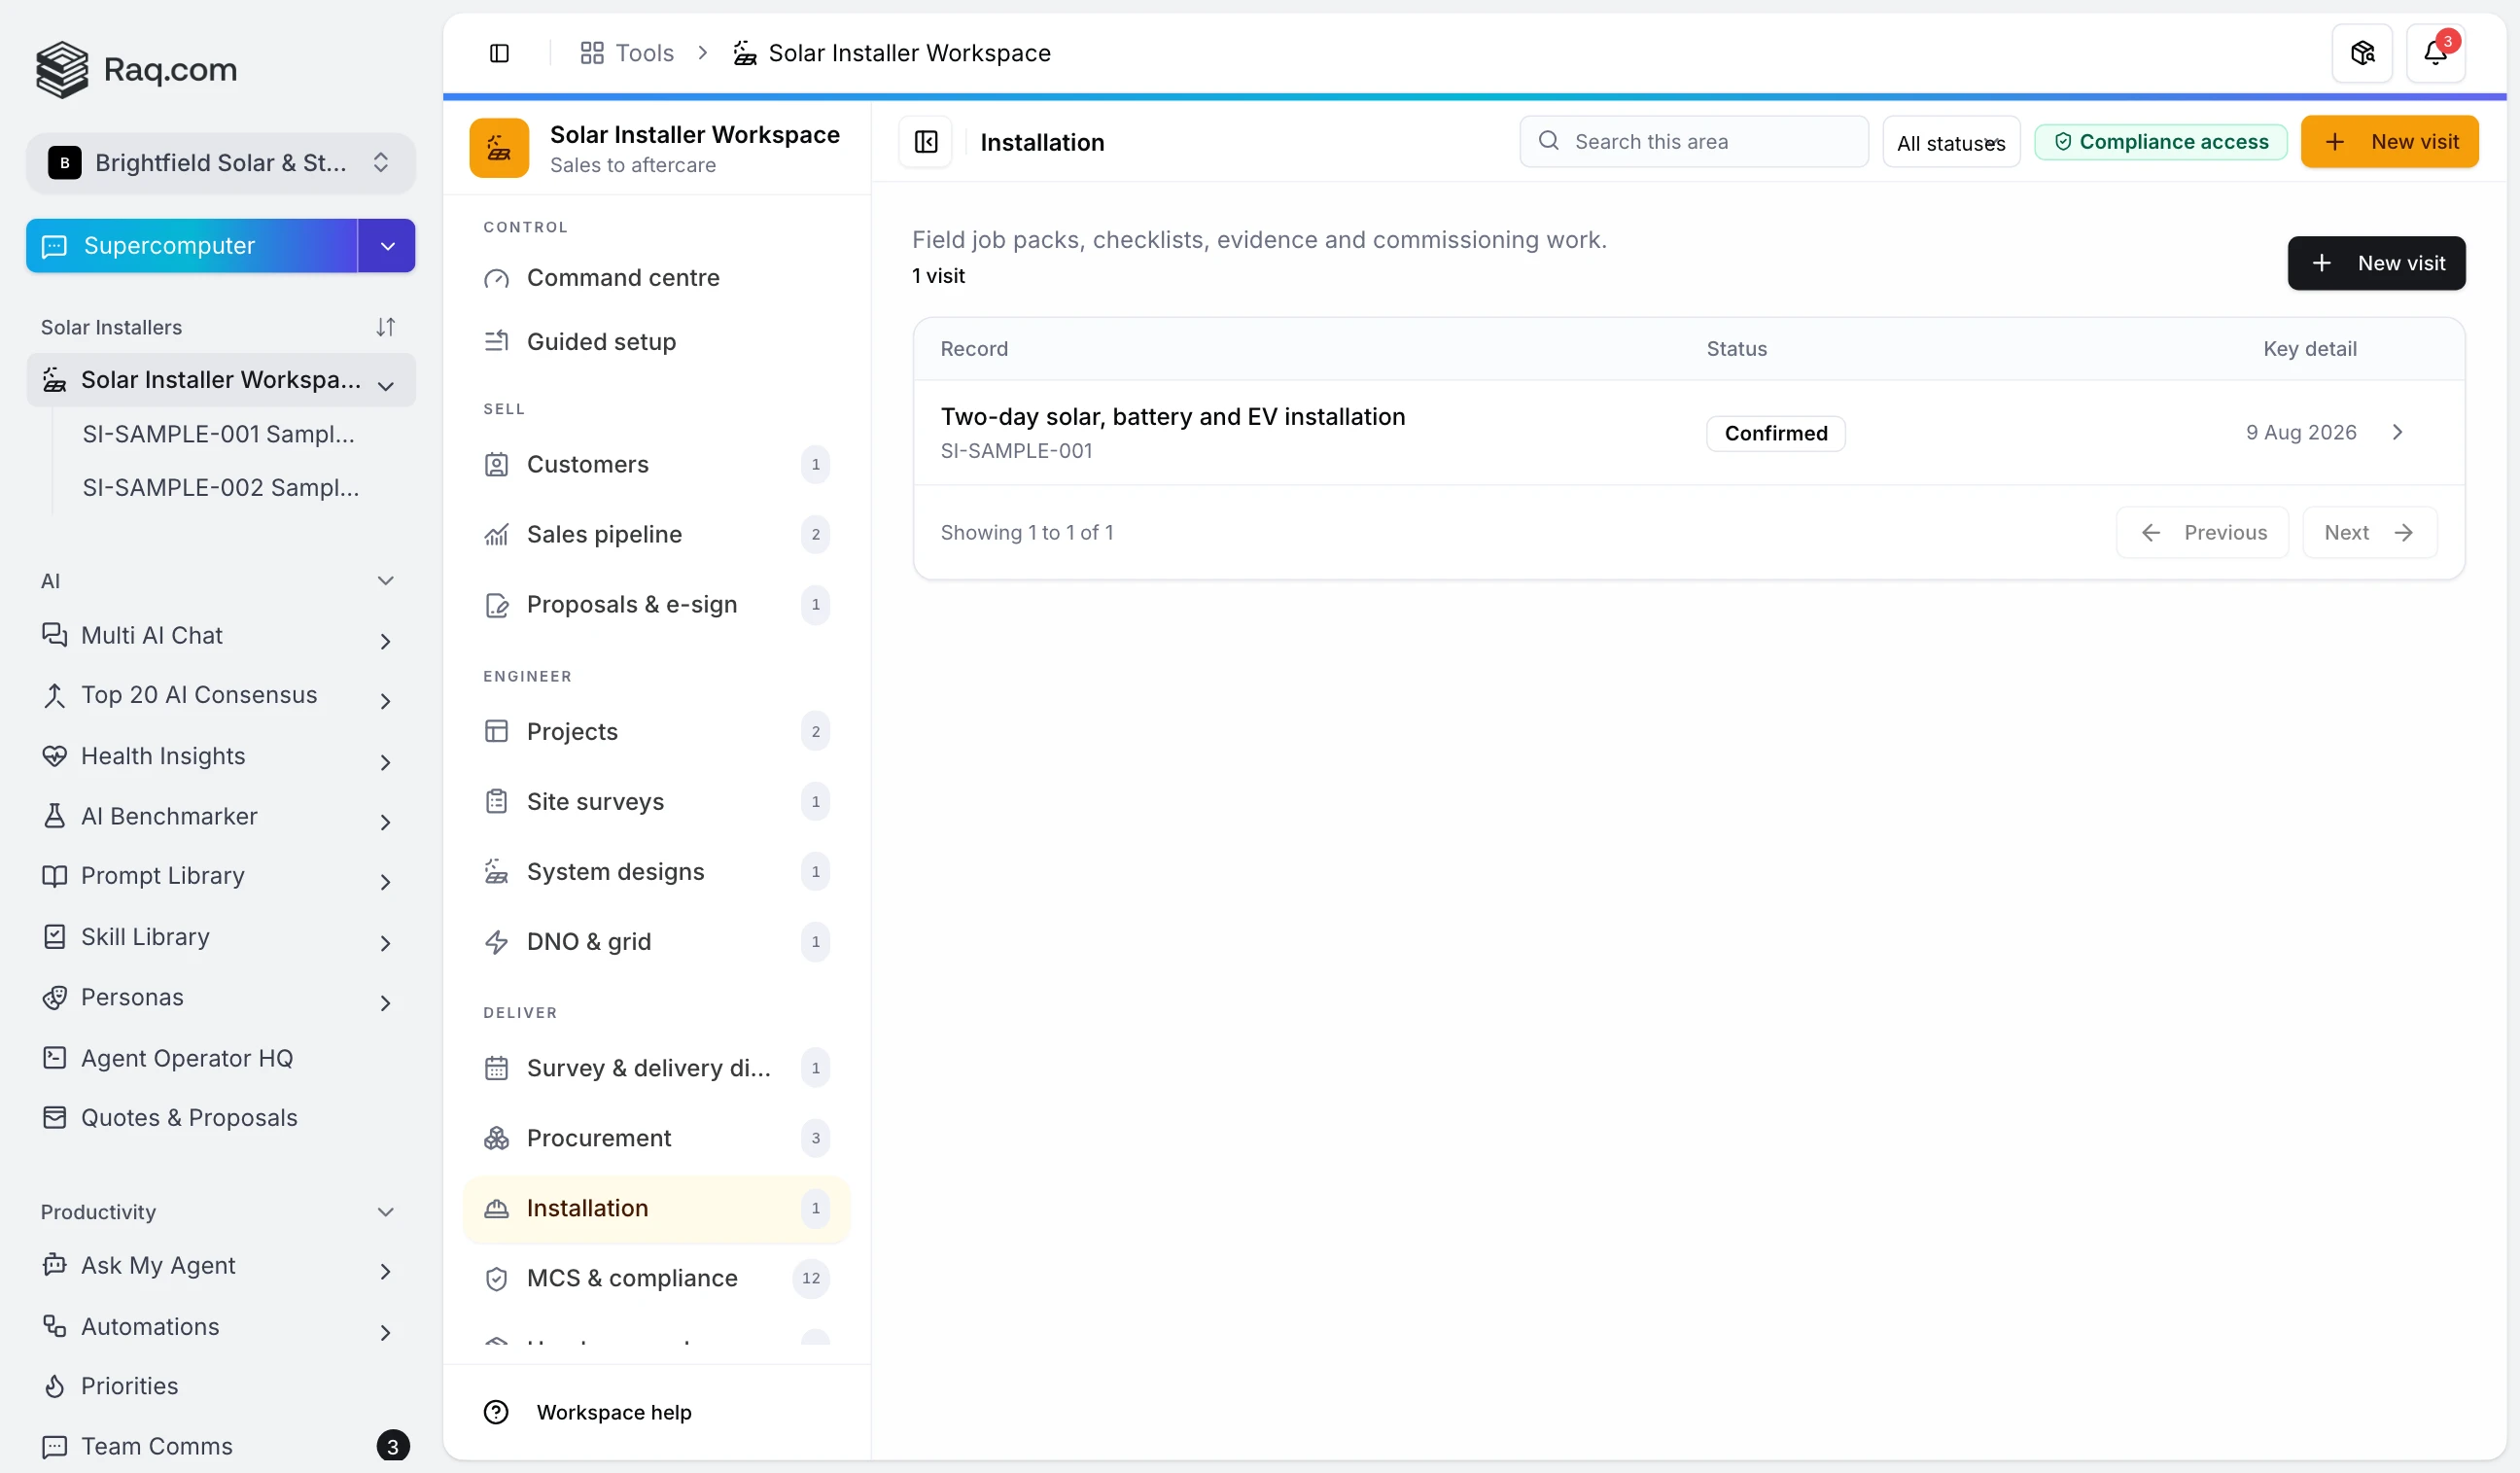The width and height of the screenshot is (2520, 1473).
Task: Open the All statuses filter dropdown
Action: pyautogui.click(x=1951, y=142)
